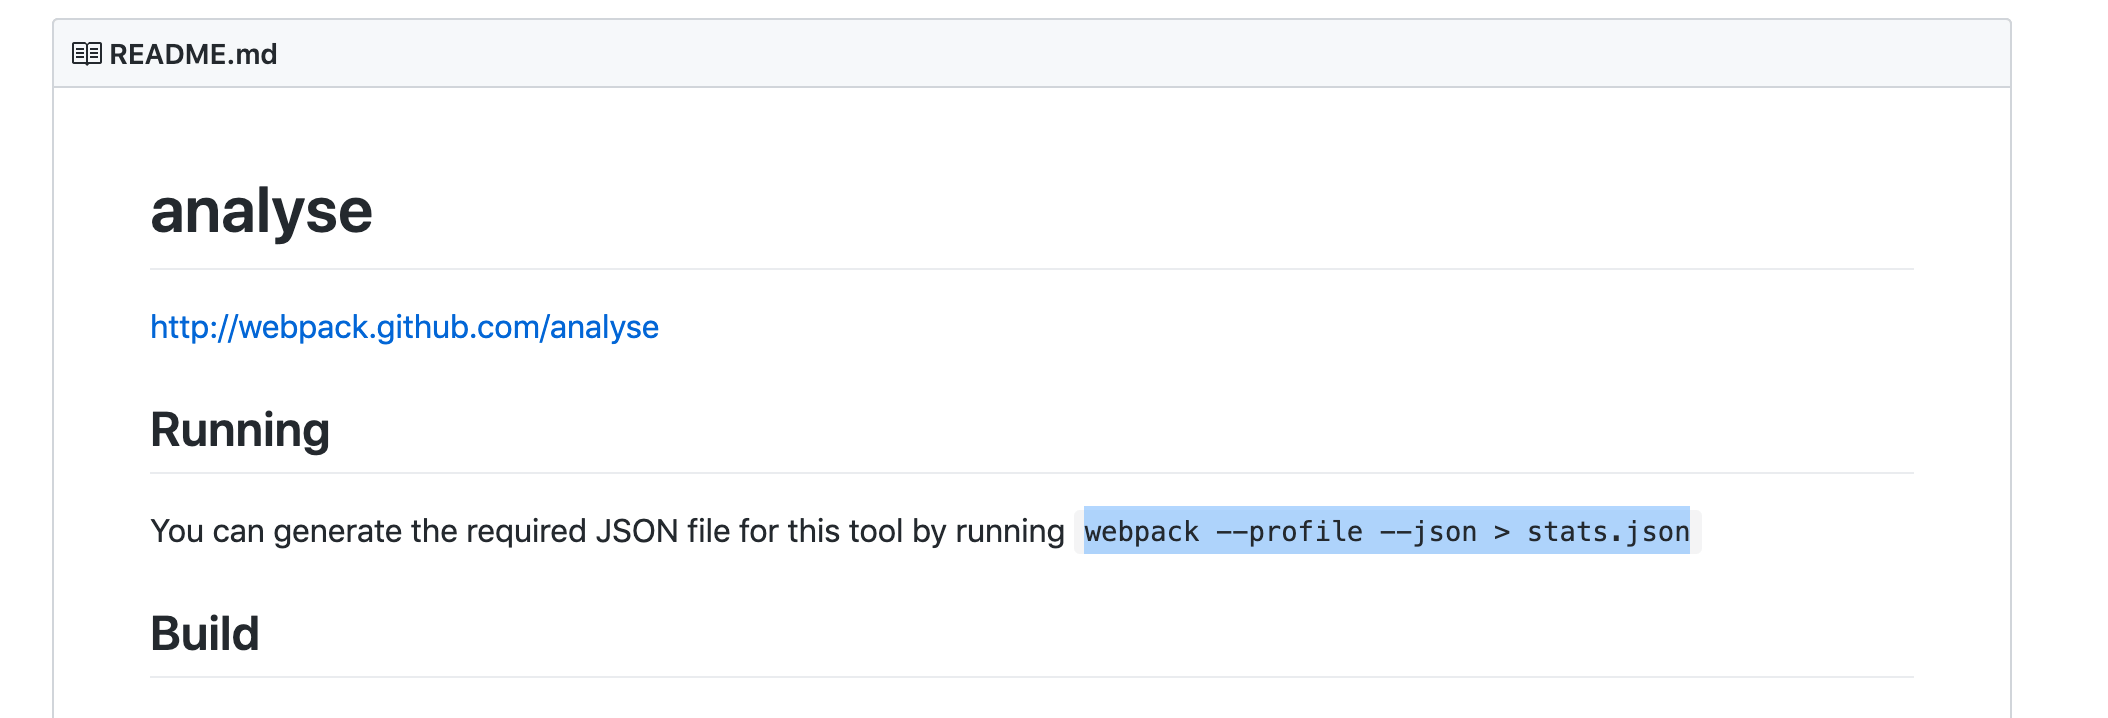Click the "Build" section heading
This screenshot has width=2108, height=718.
click(x=205, y=634)
